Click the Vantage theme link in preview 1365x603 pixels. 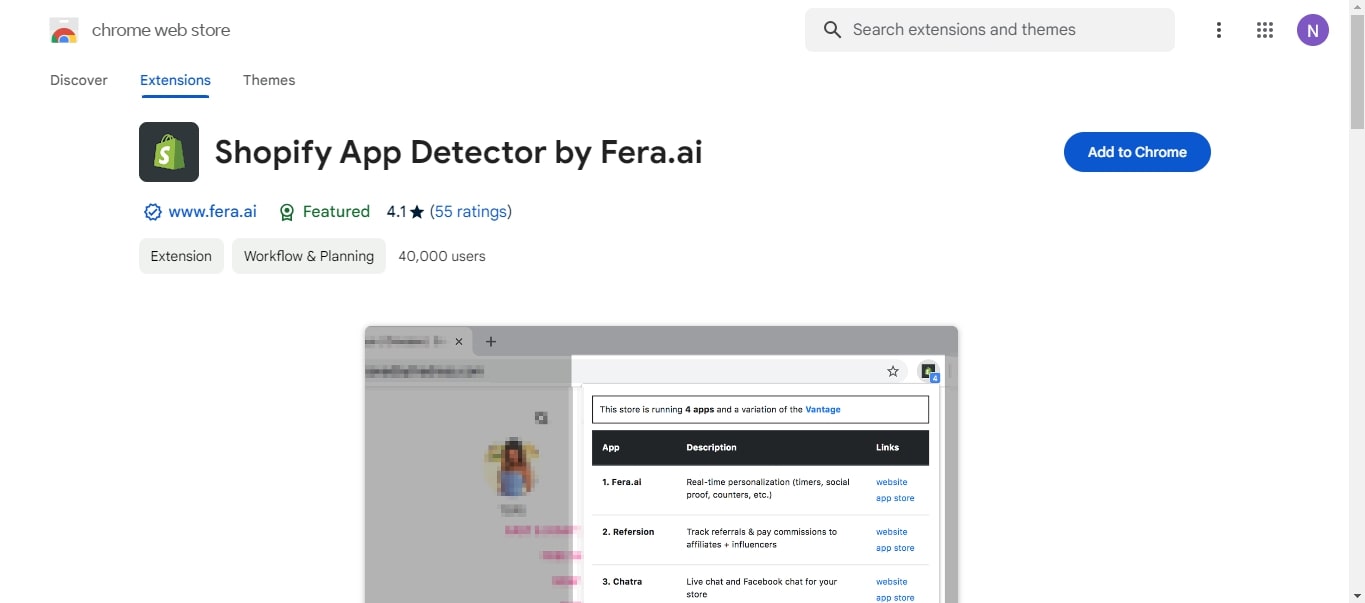823,410
